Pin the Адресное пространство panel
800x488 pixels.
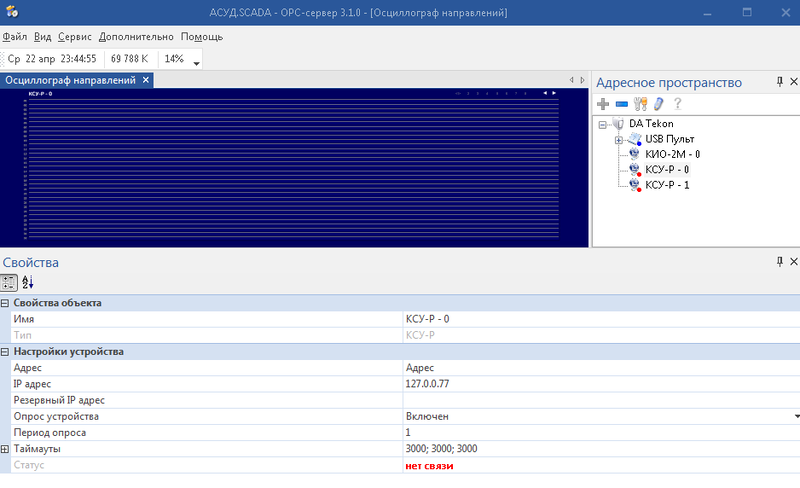(779, 82)
